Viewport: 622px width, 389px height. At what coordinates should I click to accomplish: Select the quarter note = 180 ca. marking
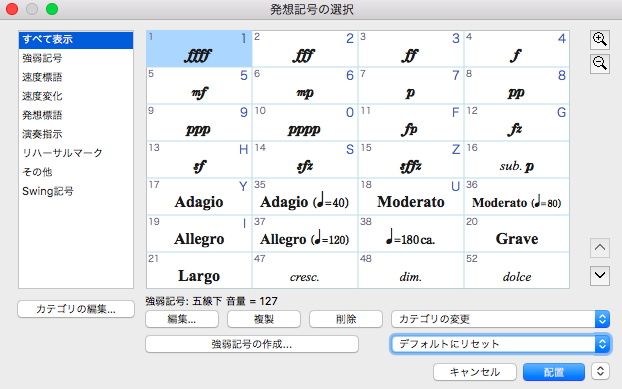411,234
